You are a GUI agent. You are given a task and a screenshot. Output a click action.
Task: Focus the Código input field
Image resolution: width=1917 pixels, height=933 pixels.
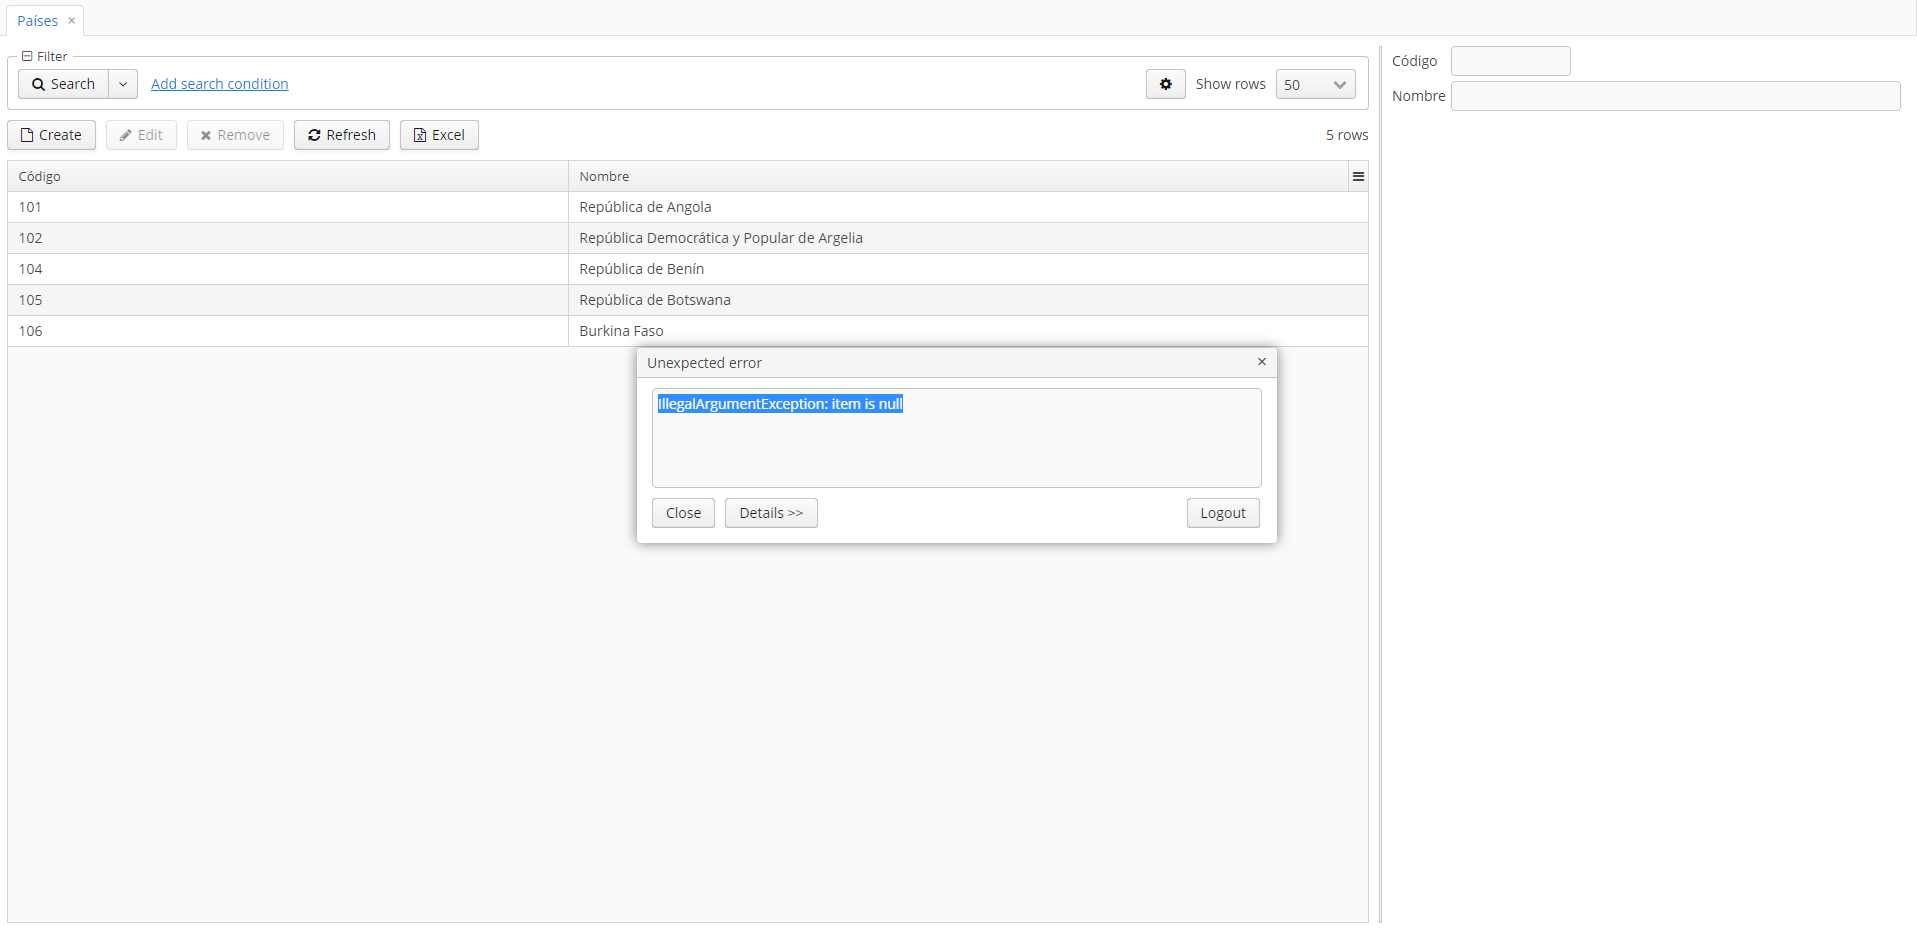point(1510,61)
